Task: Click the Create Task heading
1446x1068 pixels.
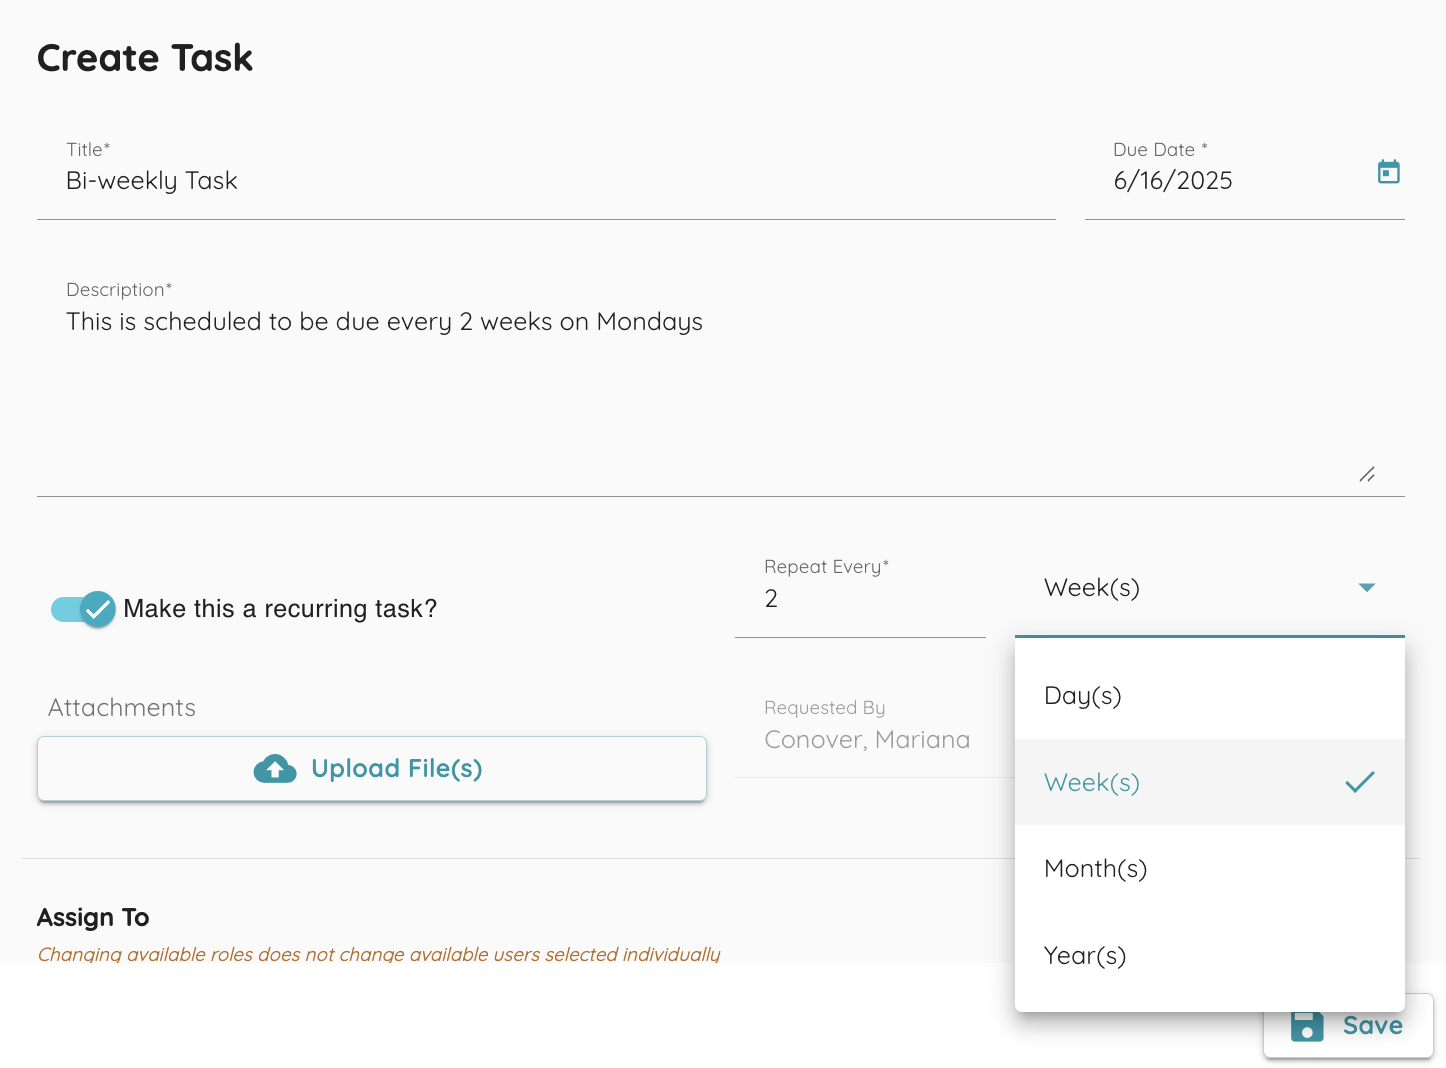Action: [x=145, y=58]
